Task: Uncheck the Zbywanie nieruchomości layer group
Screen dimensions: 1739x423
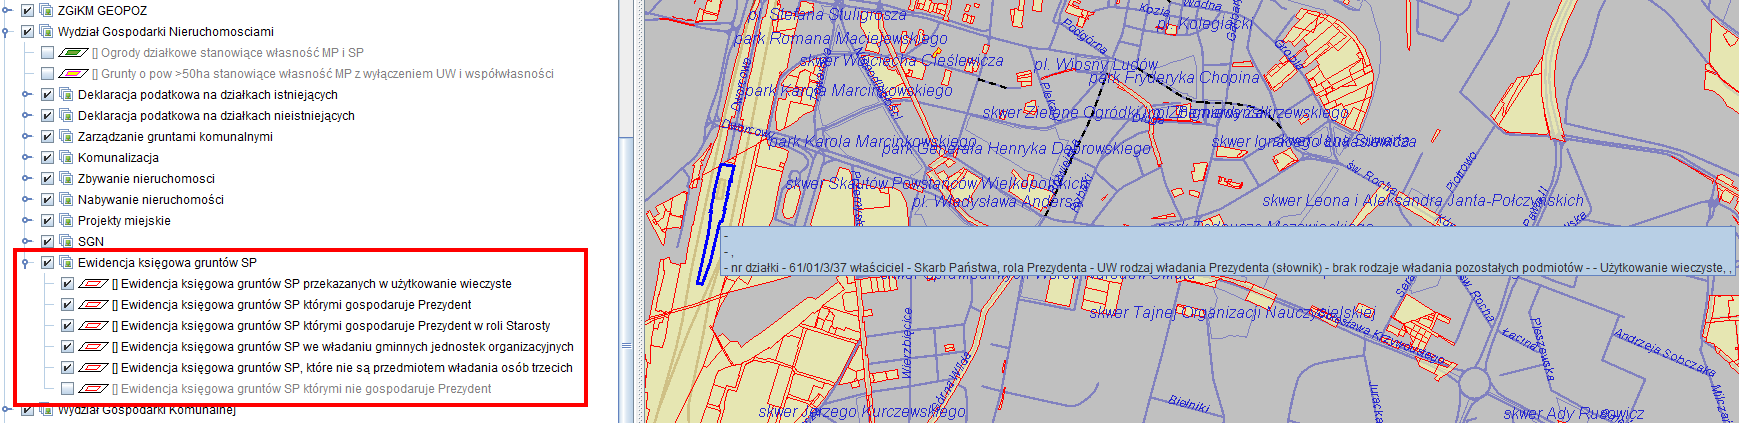Action: click(x=47, y=179)
